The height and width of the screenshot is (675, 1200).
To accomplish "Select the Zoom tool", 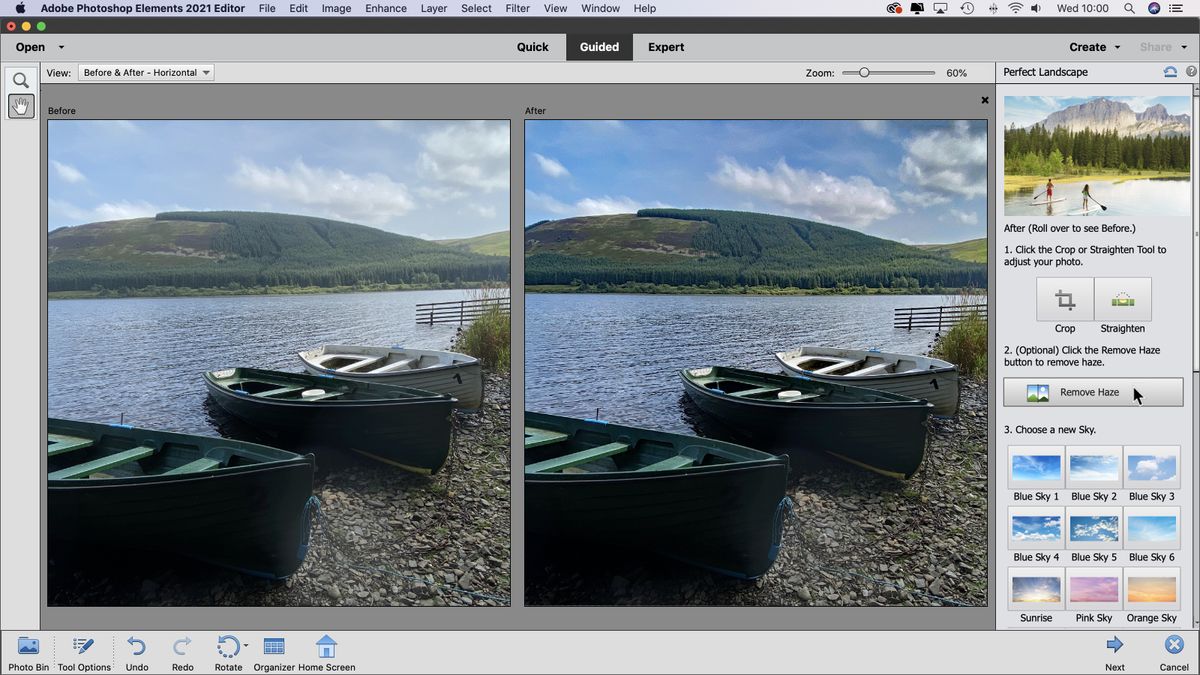I will coord(20,79).
